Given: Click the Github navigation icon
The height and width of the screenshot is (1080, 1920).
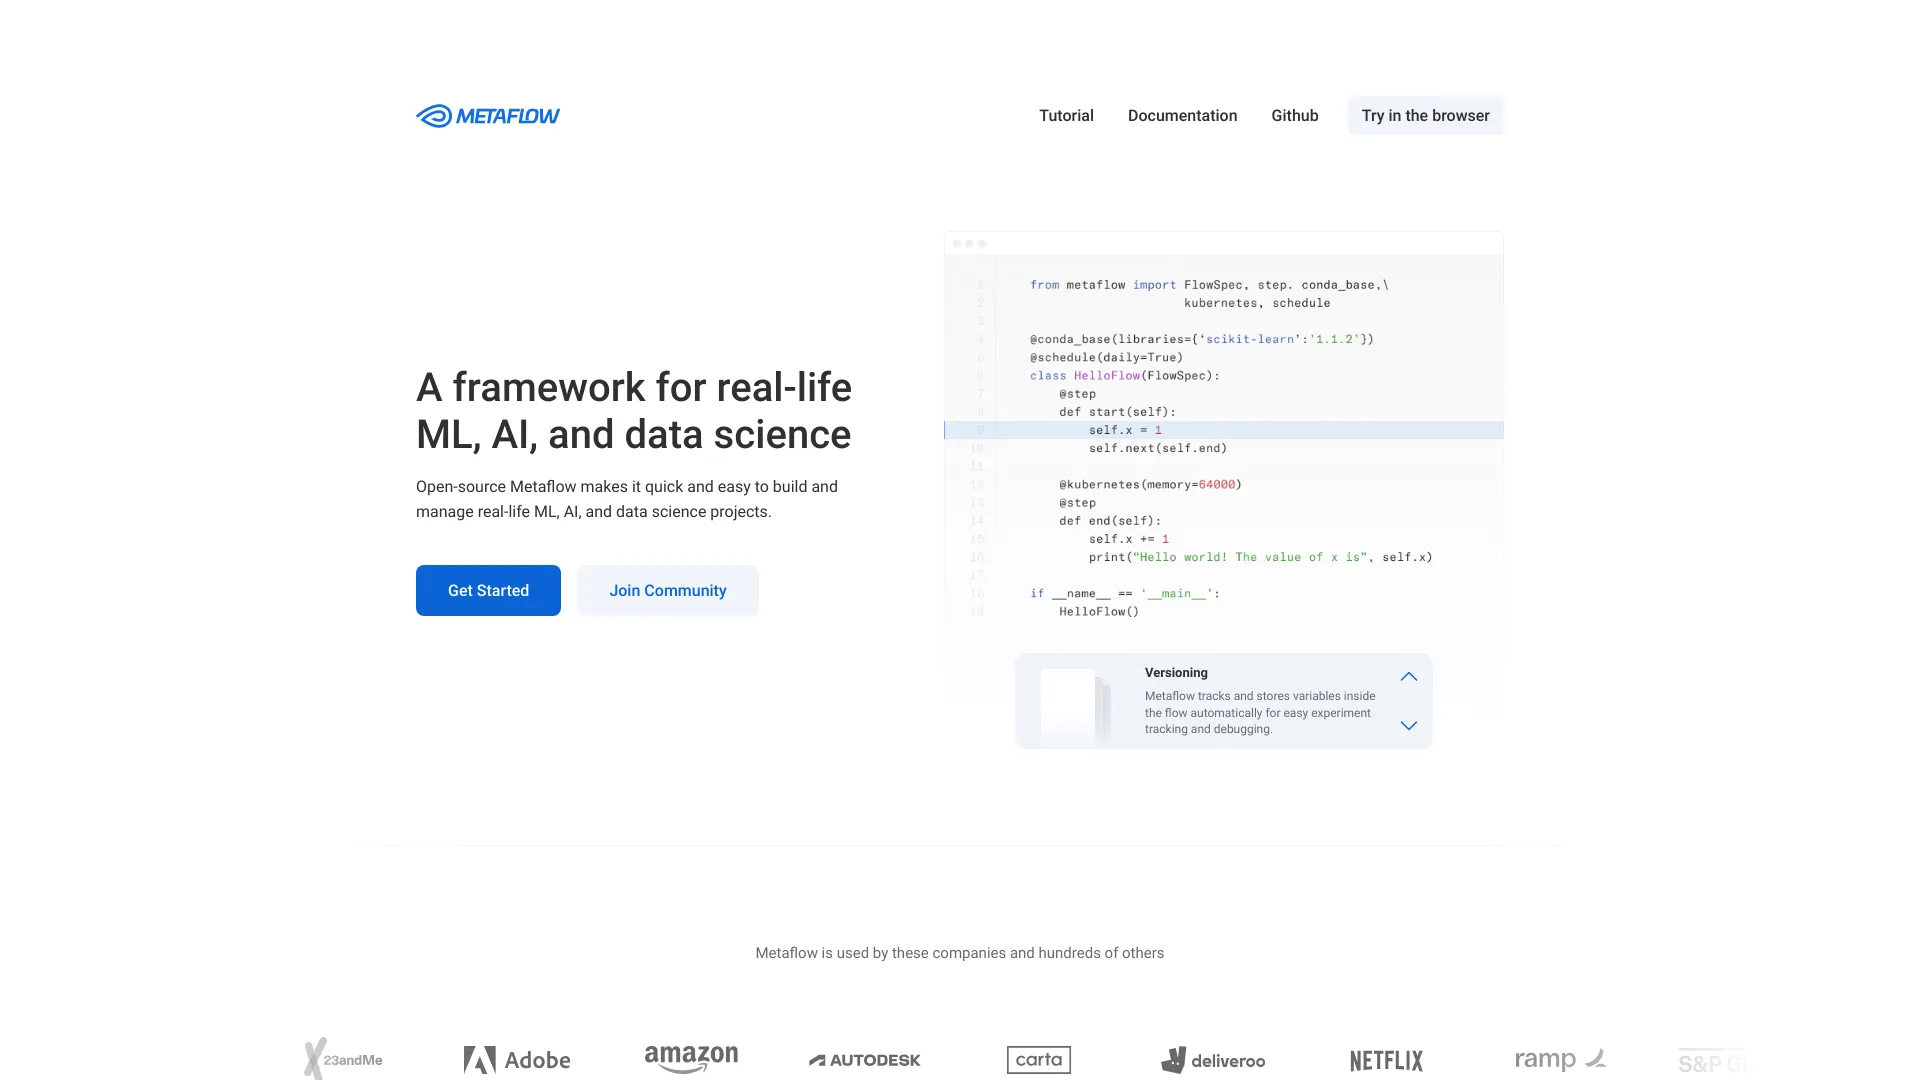Looking at the screenshot, I should 1295,115.
